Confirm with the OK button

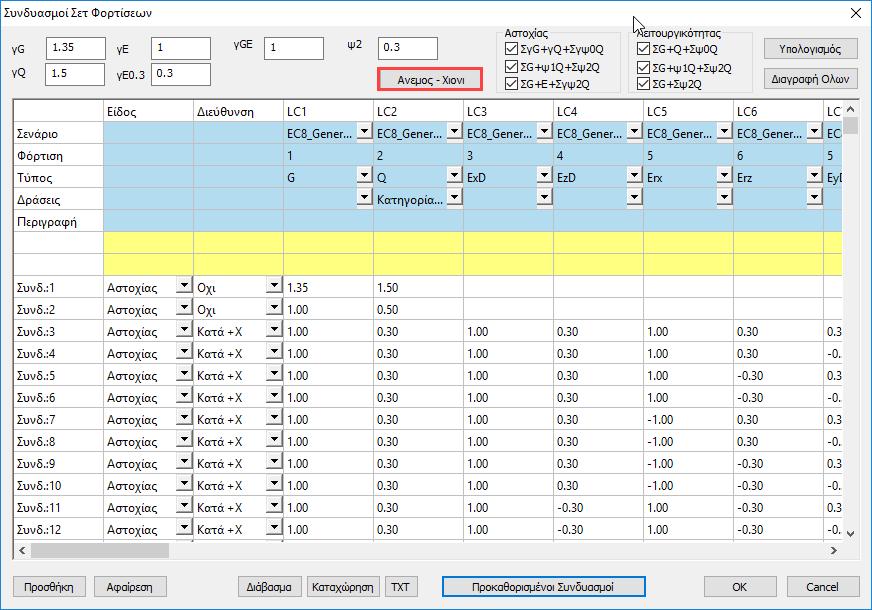(x=740, y=587)
